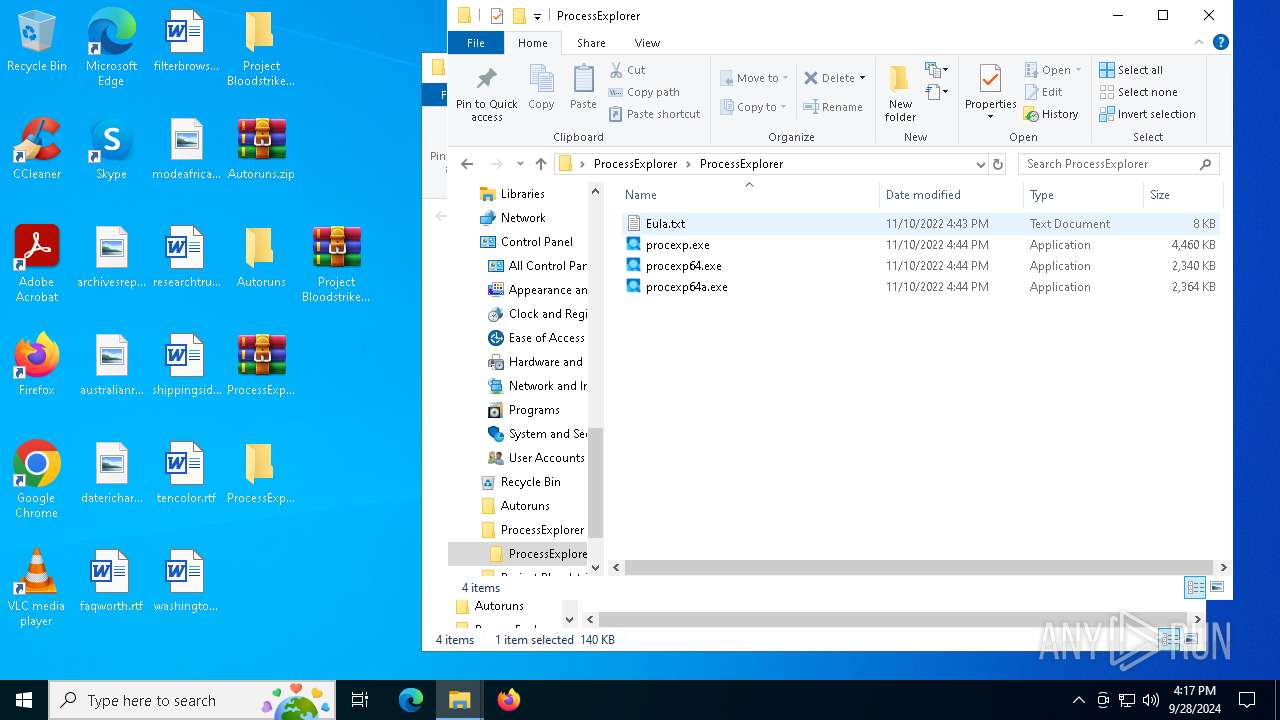Click Select none in ribbon
Image resolution: width=1280 pixels, height=720 pixels.
(1138, 92)
